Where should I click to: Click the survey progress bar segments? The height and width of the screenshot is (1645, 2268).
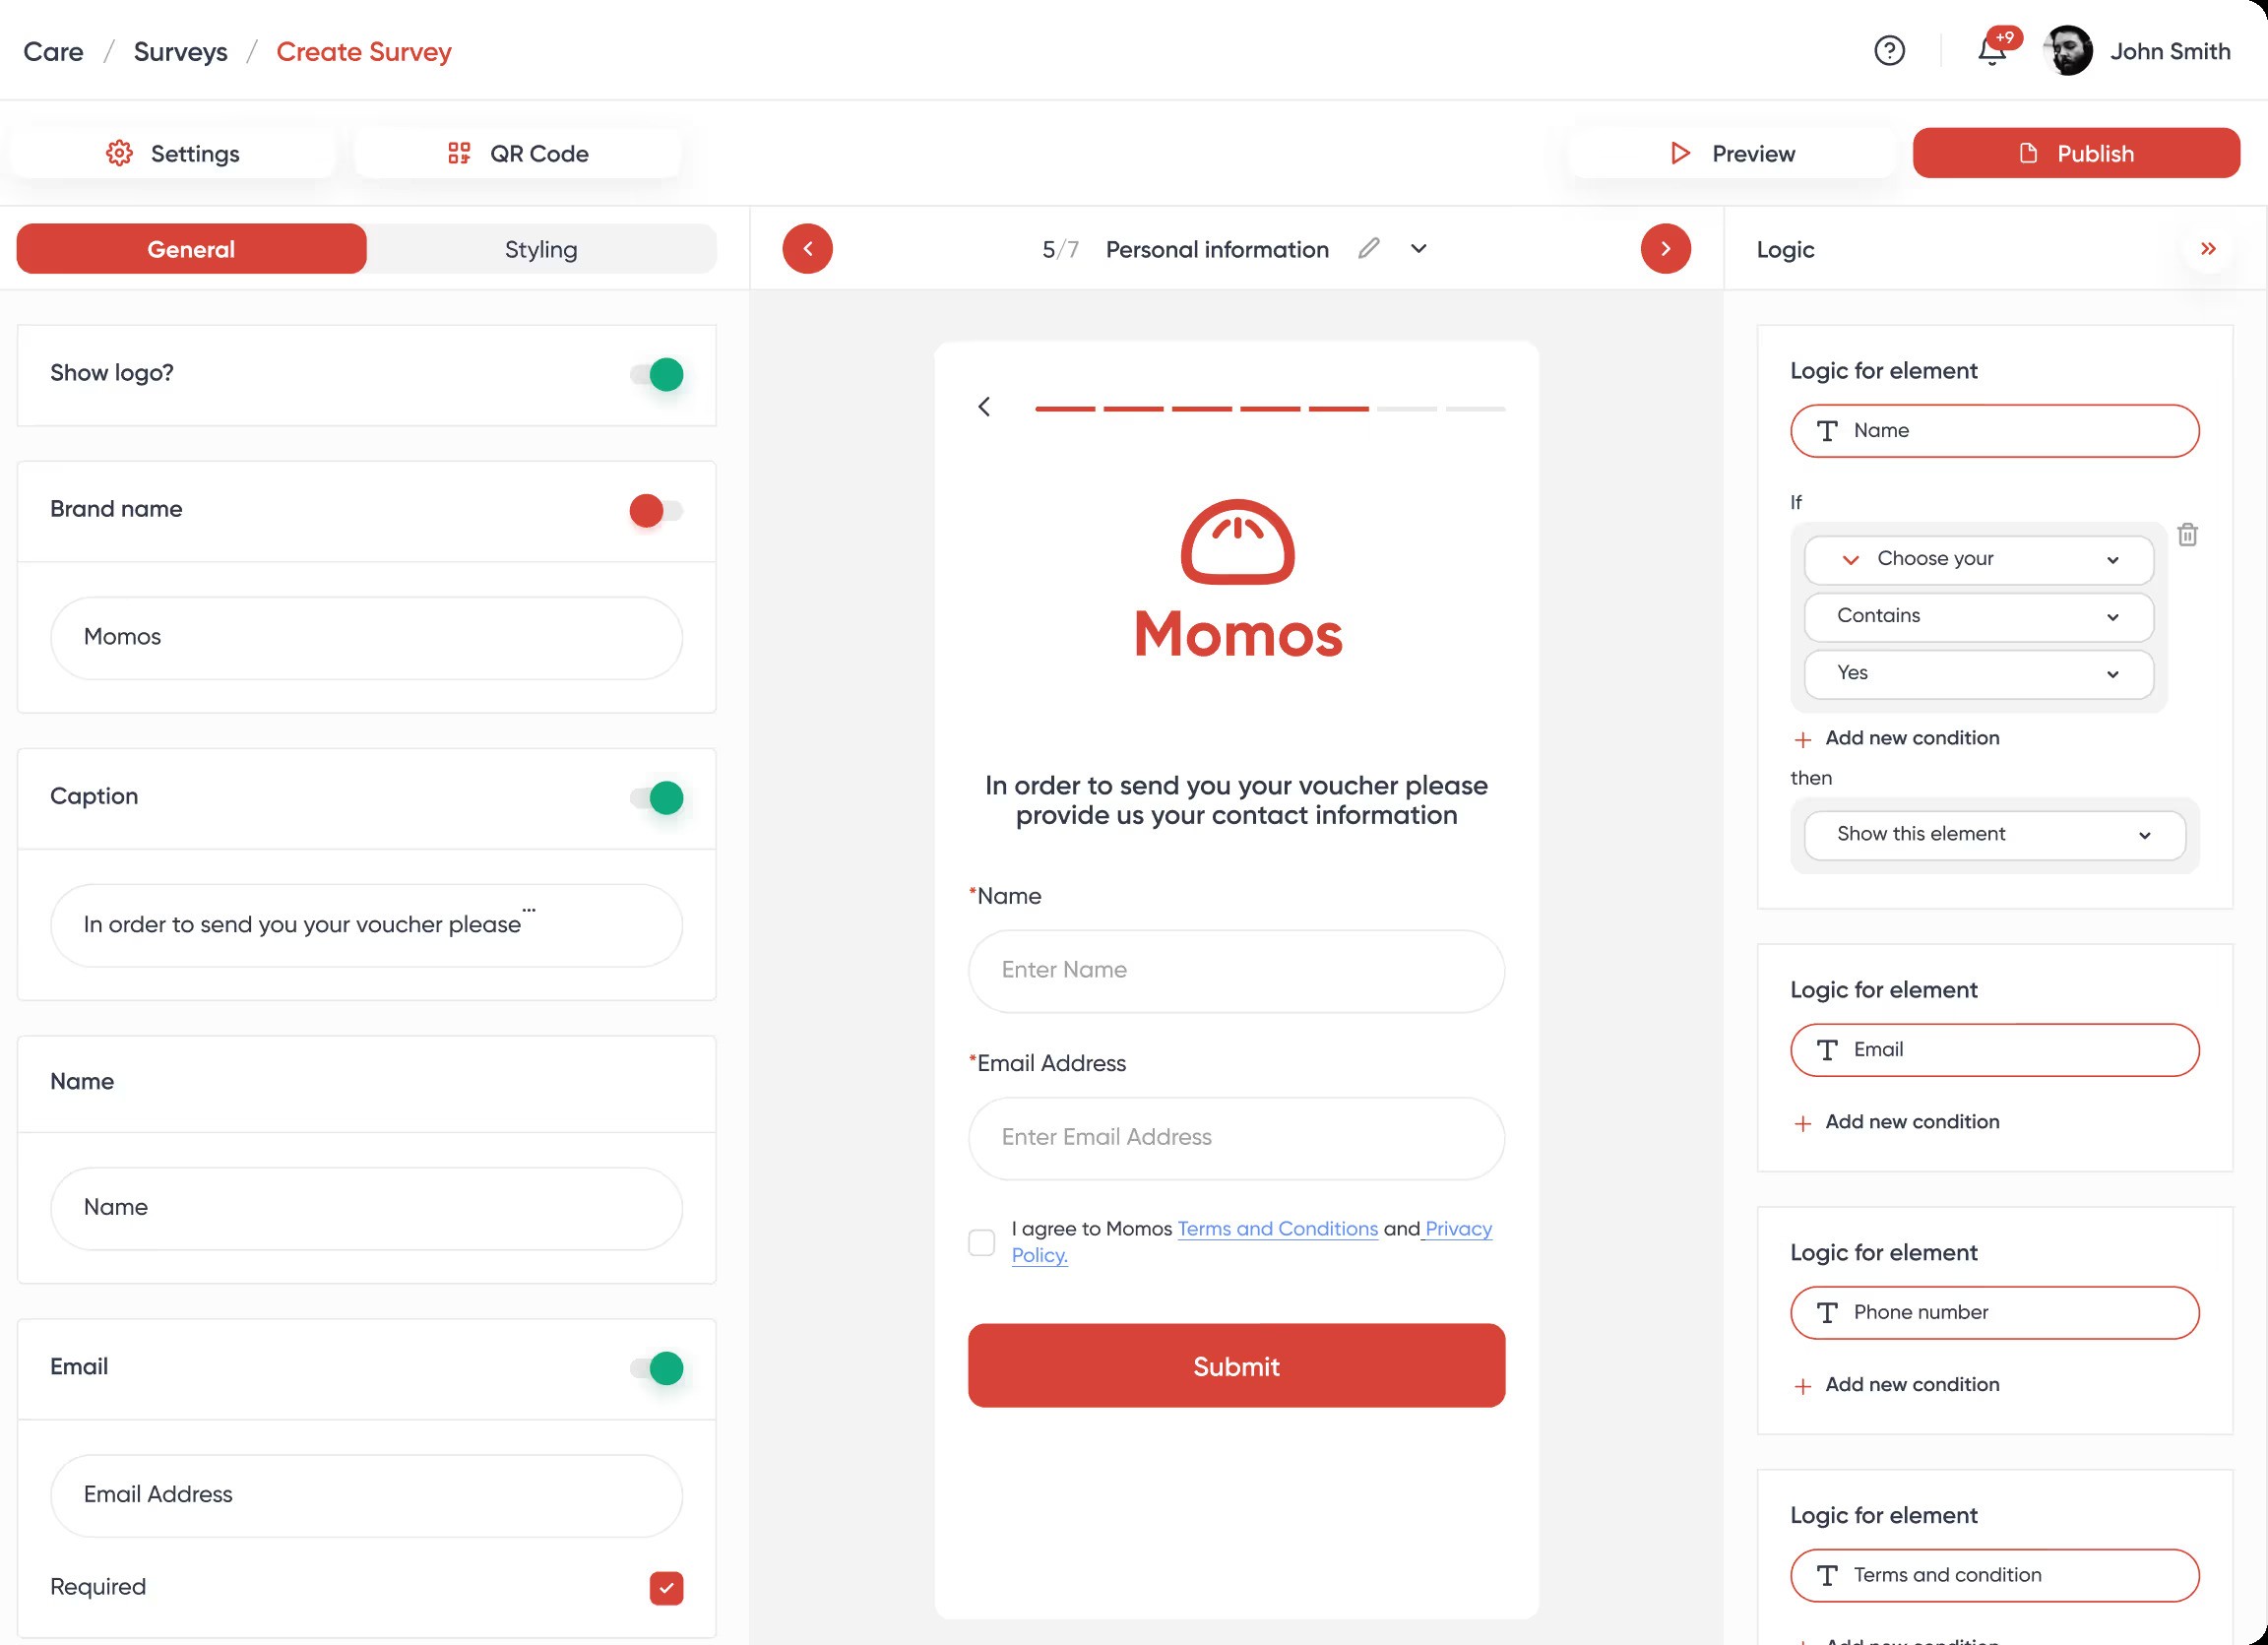pyautogui.click(x=1269, y=409)
